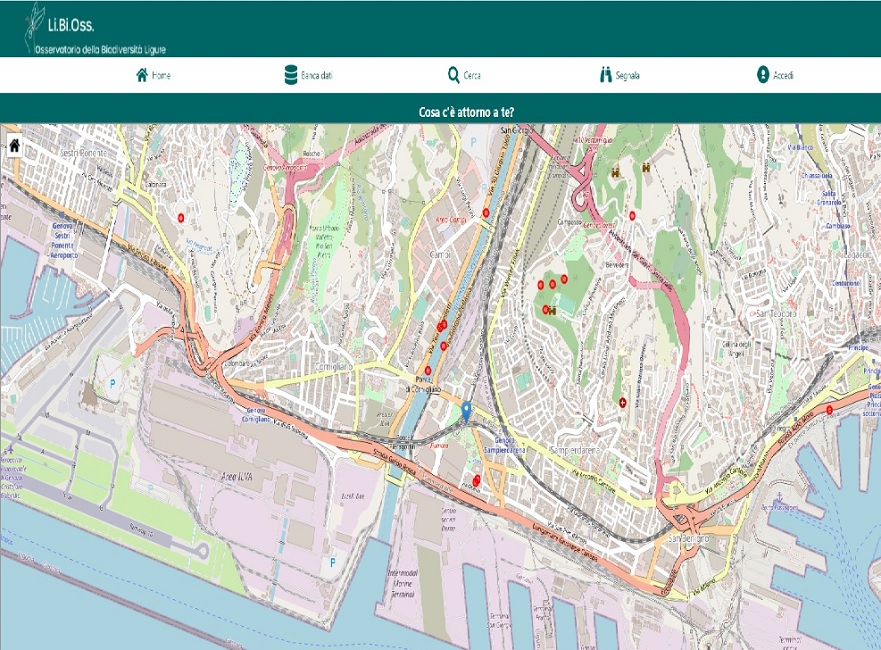
Task: Click the 'Sampierdarena' district label
Action: [575, 450]
